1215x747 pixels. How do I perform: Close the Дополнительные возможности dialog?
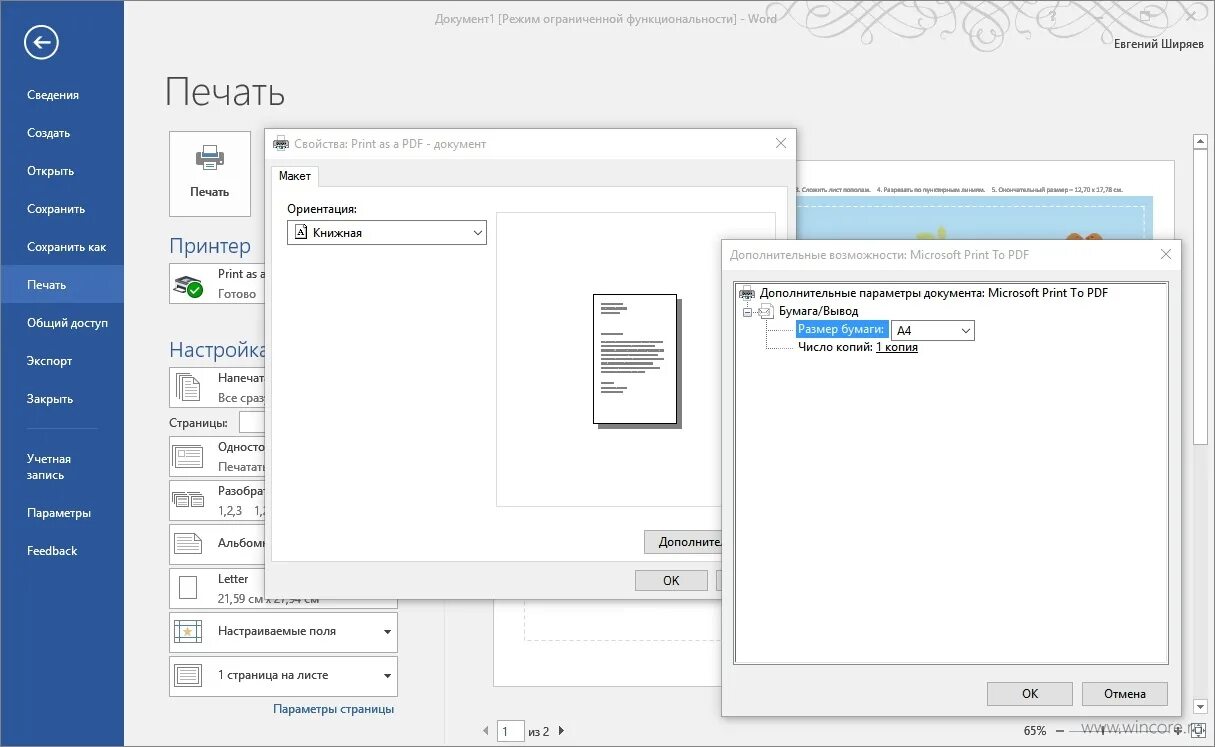1165,254
